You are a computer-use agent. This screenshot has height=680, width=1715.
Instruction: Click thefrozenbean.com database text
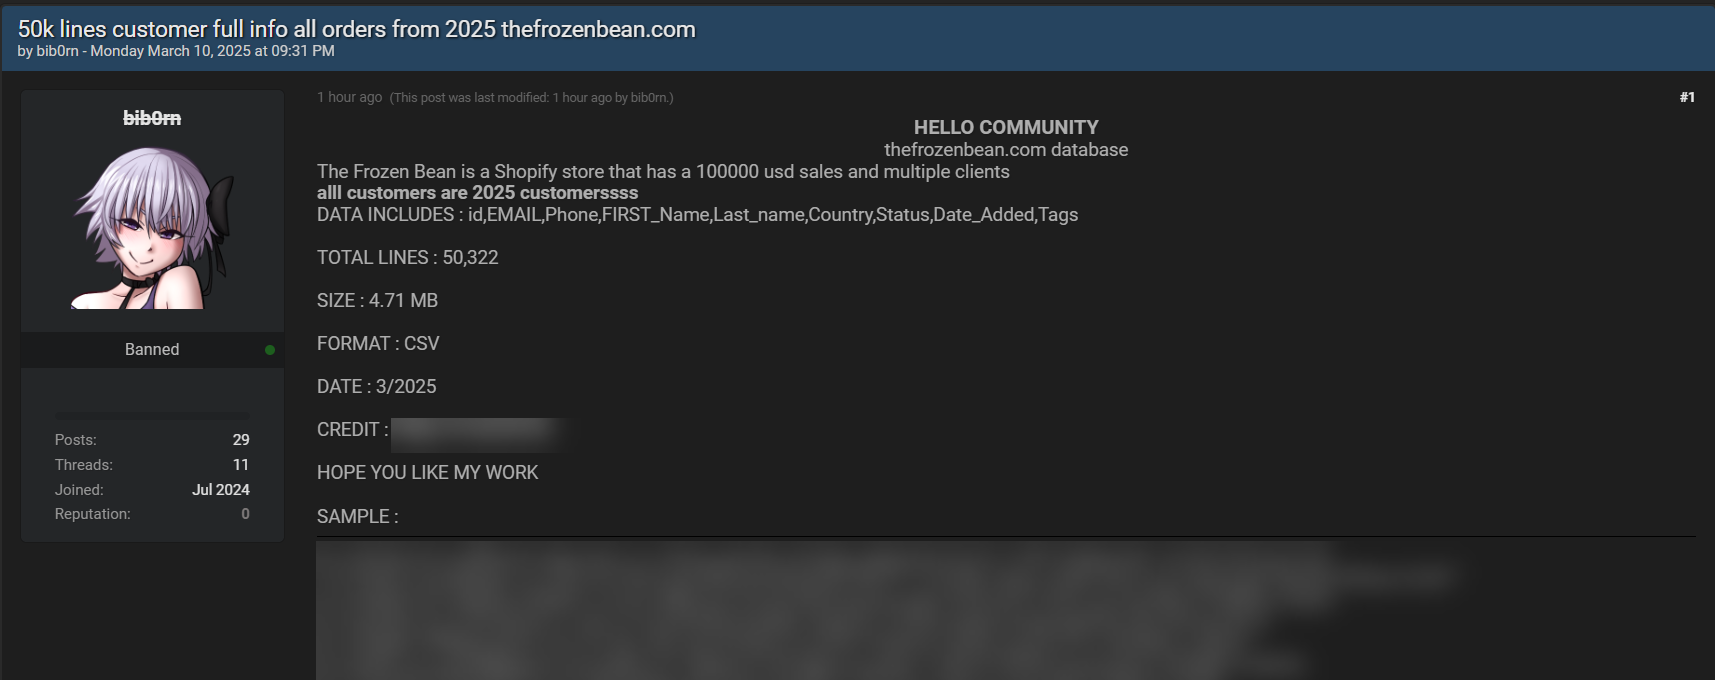1006,150
